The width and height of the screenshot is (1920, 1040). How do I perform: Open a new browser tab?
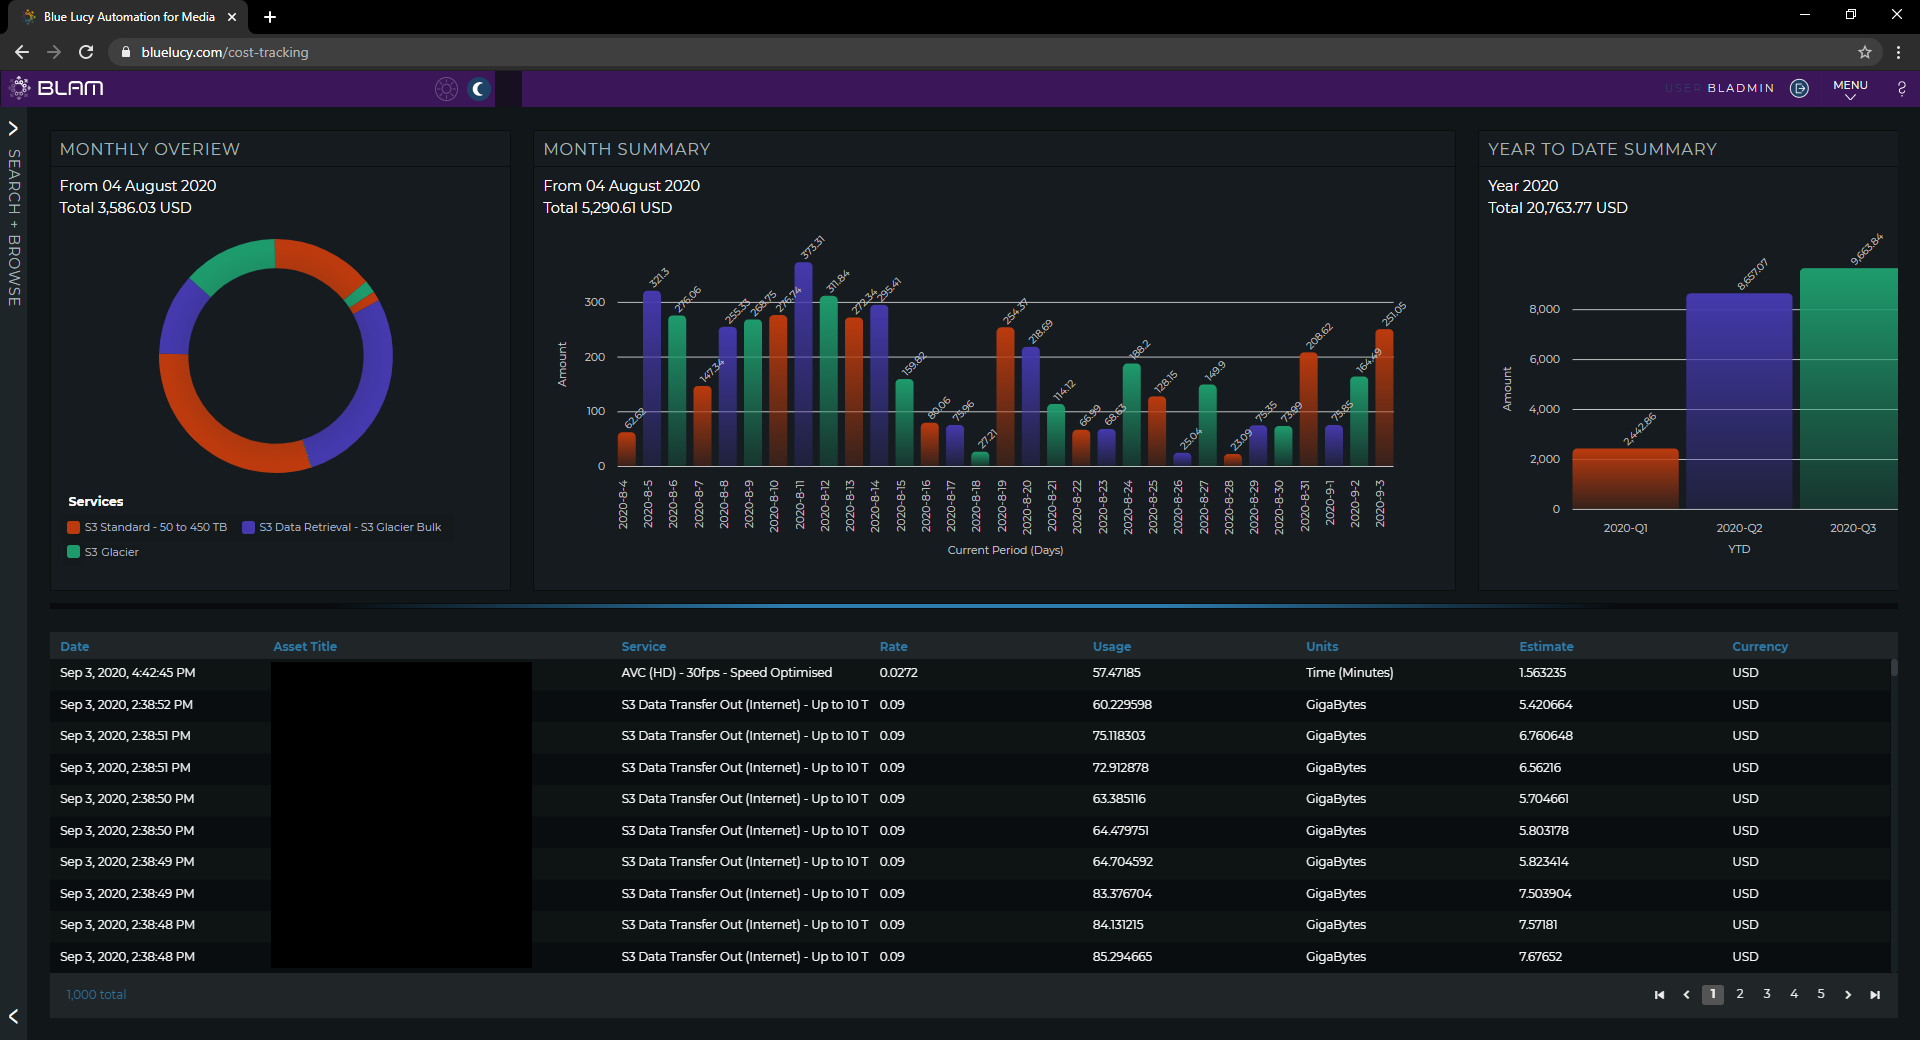point(270,17)
